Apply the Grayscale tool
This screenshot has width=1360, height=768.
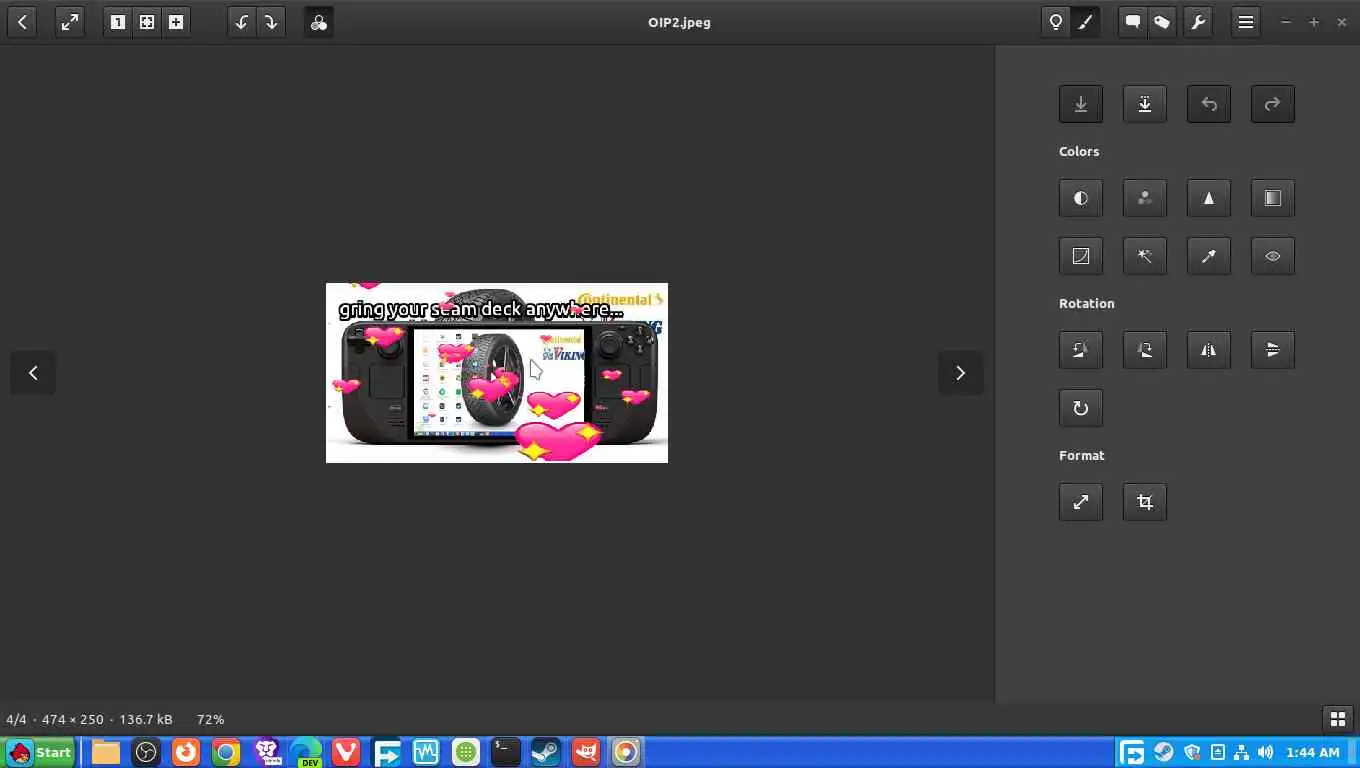(1273, 198)
